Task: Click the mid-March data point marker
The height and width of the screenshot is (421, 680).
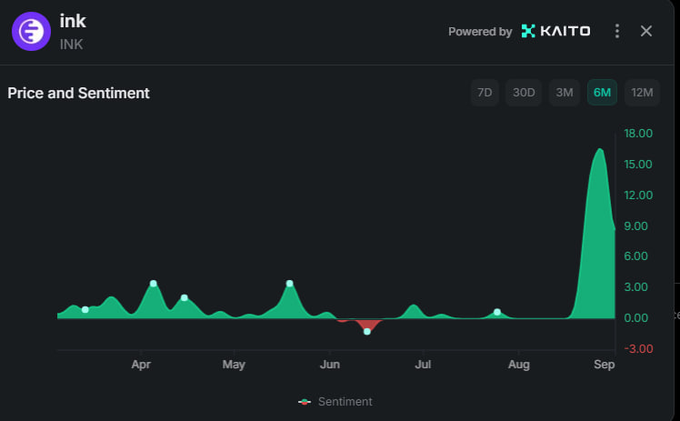Action: [x=85, y=310]
